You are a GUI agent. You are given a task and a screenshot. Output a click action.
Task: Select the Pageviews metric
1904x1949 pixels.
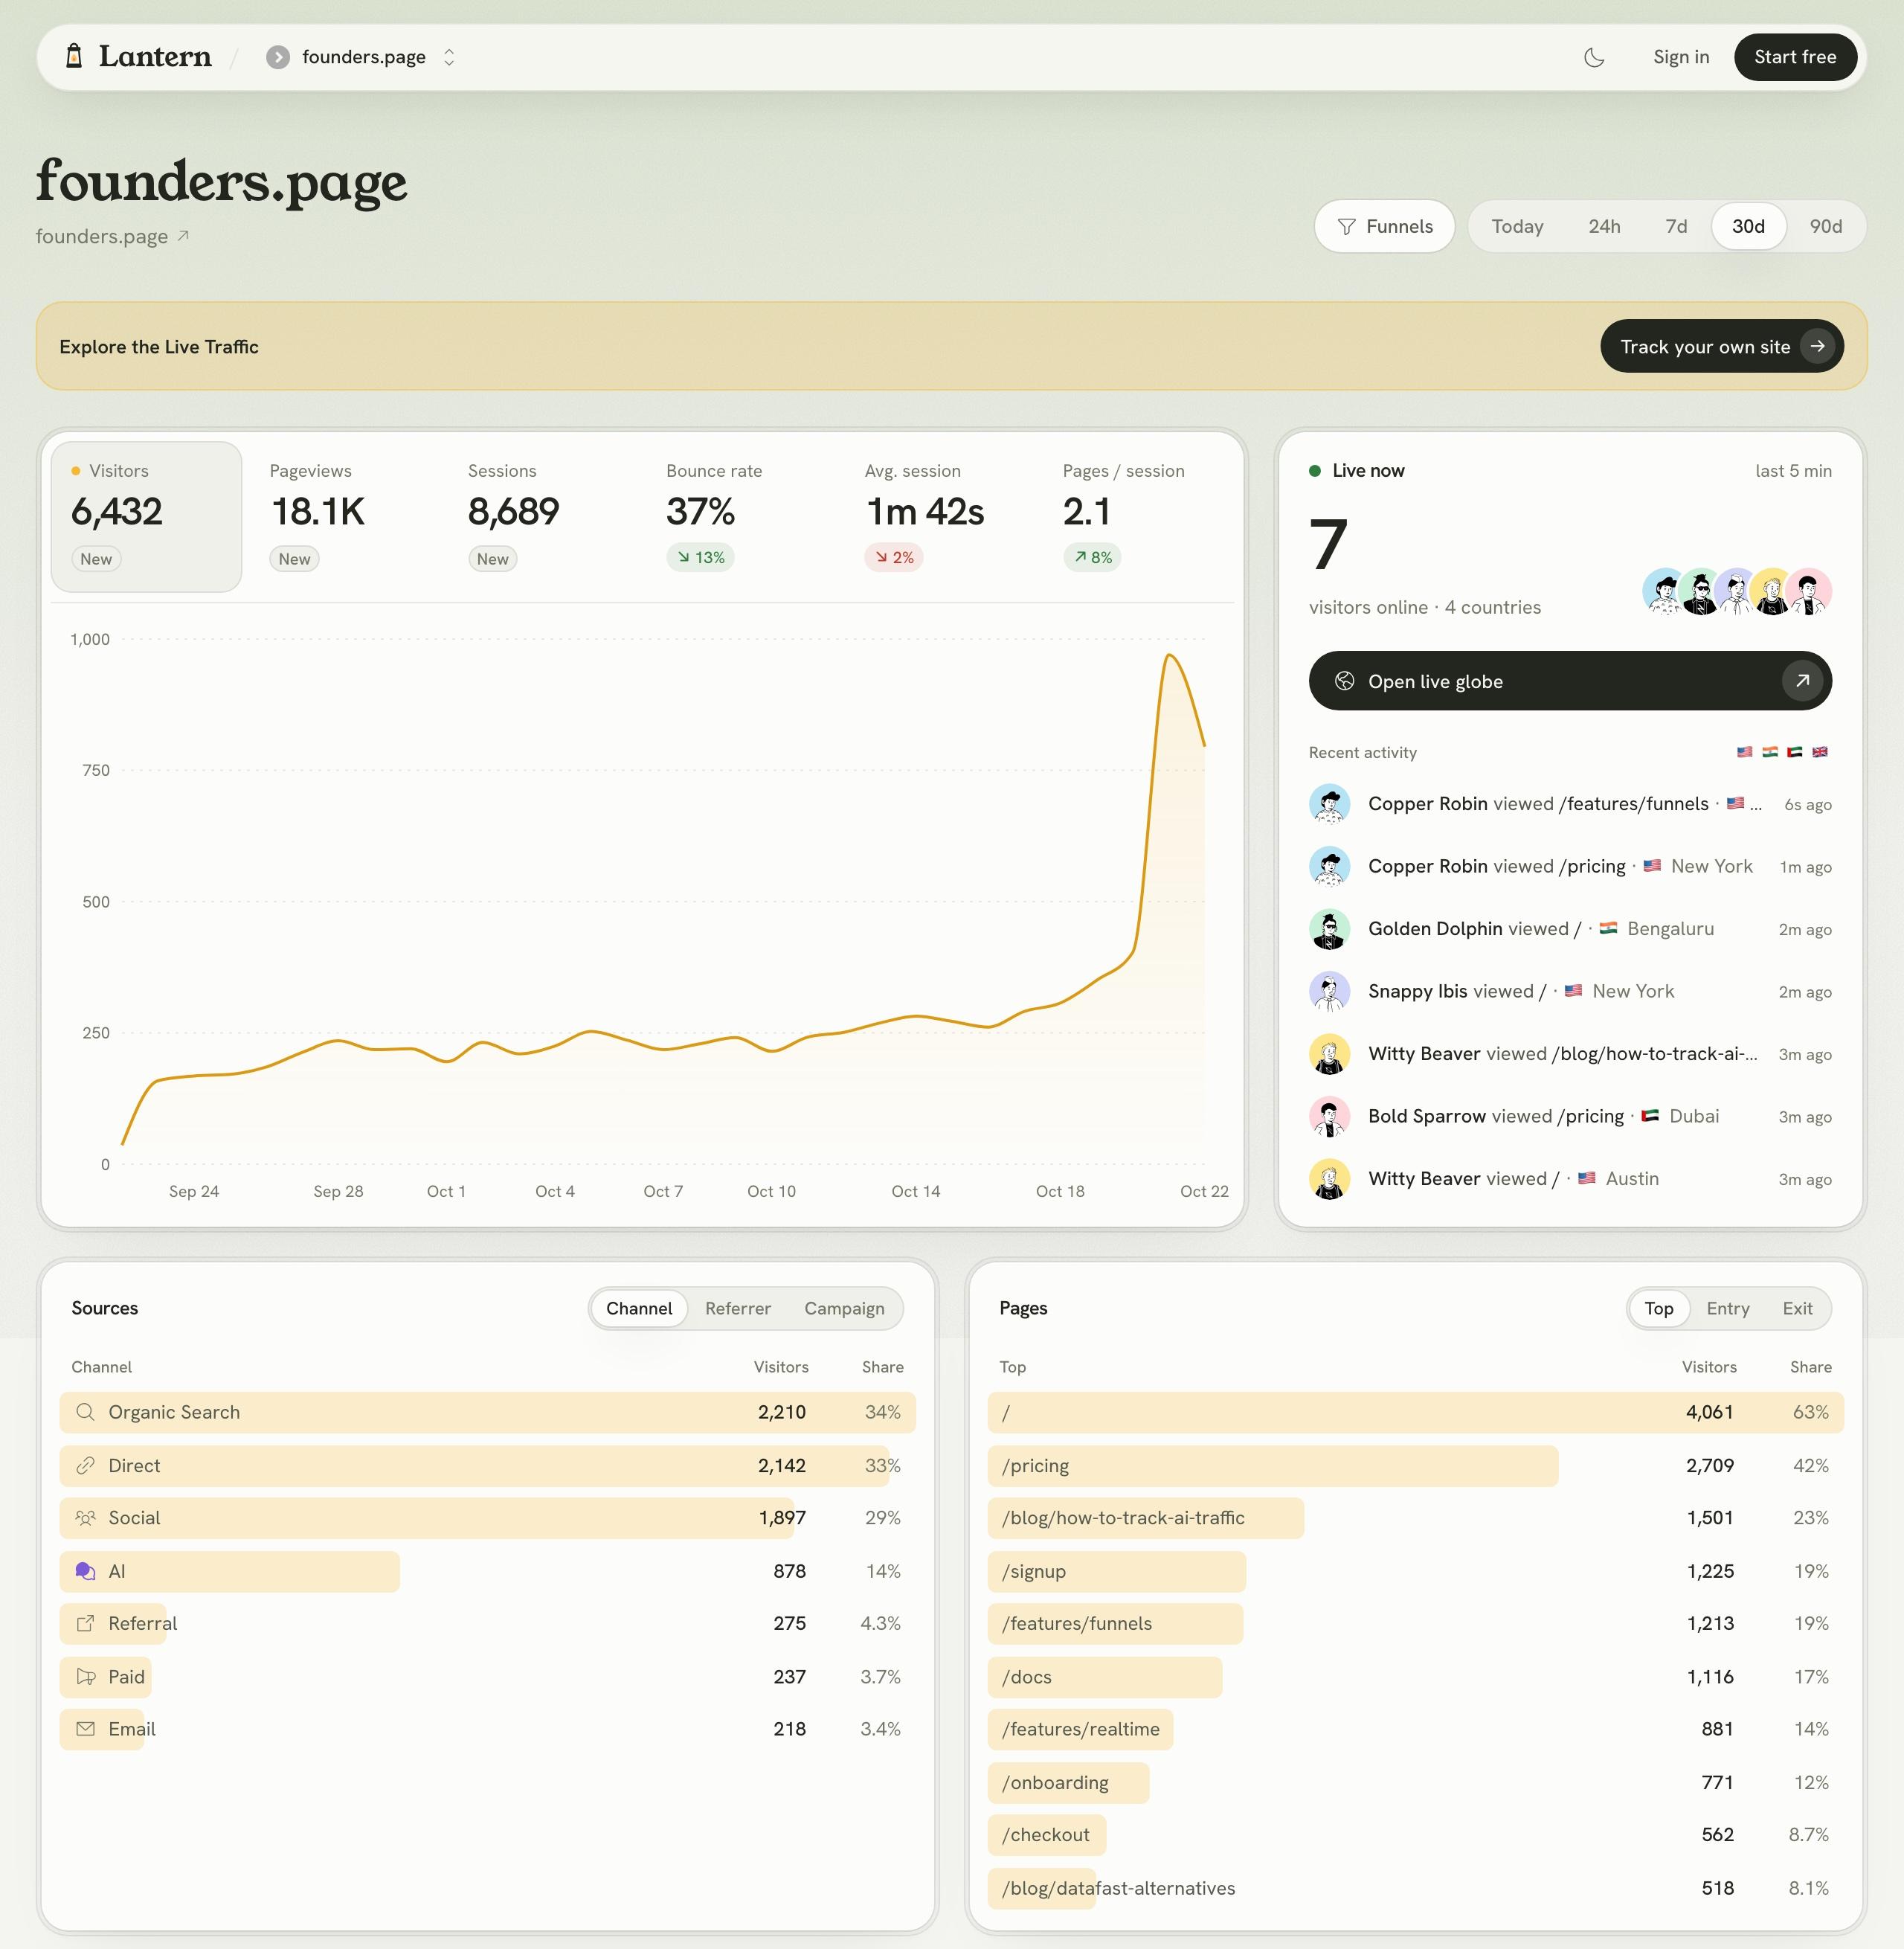(344, 516)
